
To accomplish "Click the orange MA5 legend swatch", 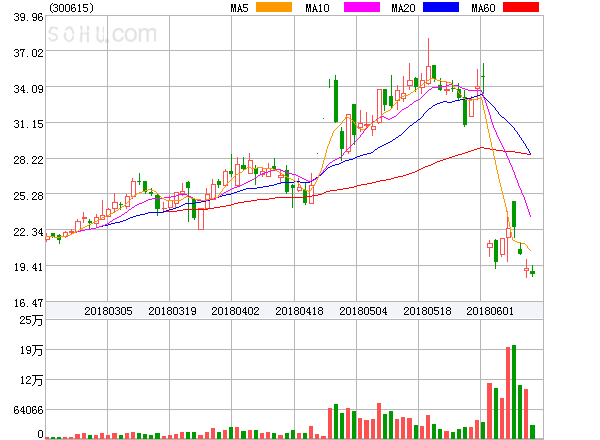I will click(x=274, y=7).
